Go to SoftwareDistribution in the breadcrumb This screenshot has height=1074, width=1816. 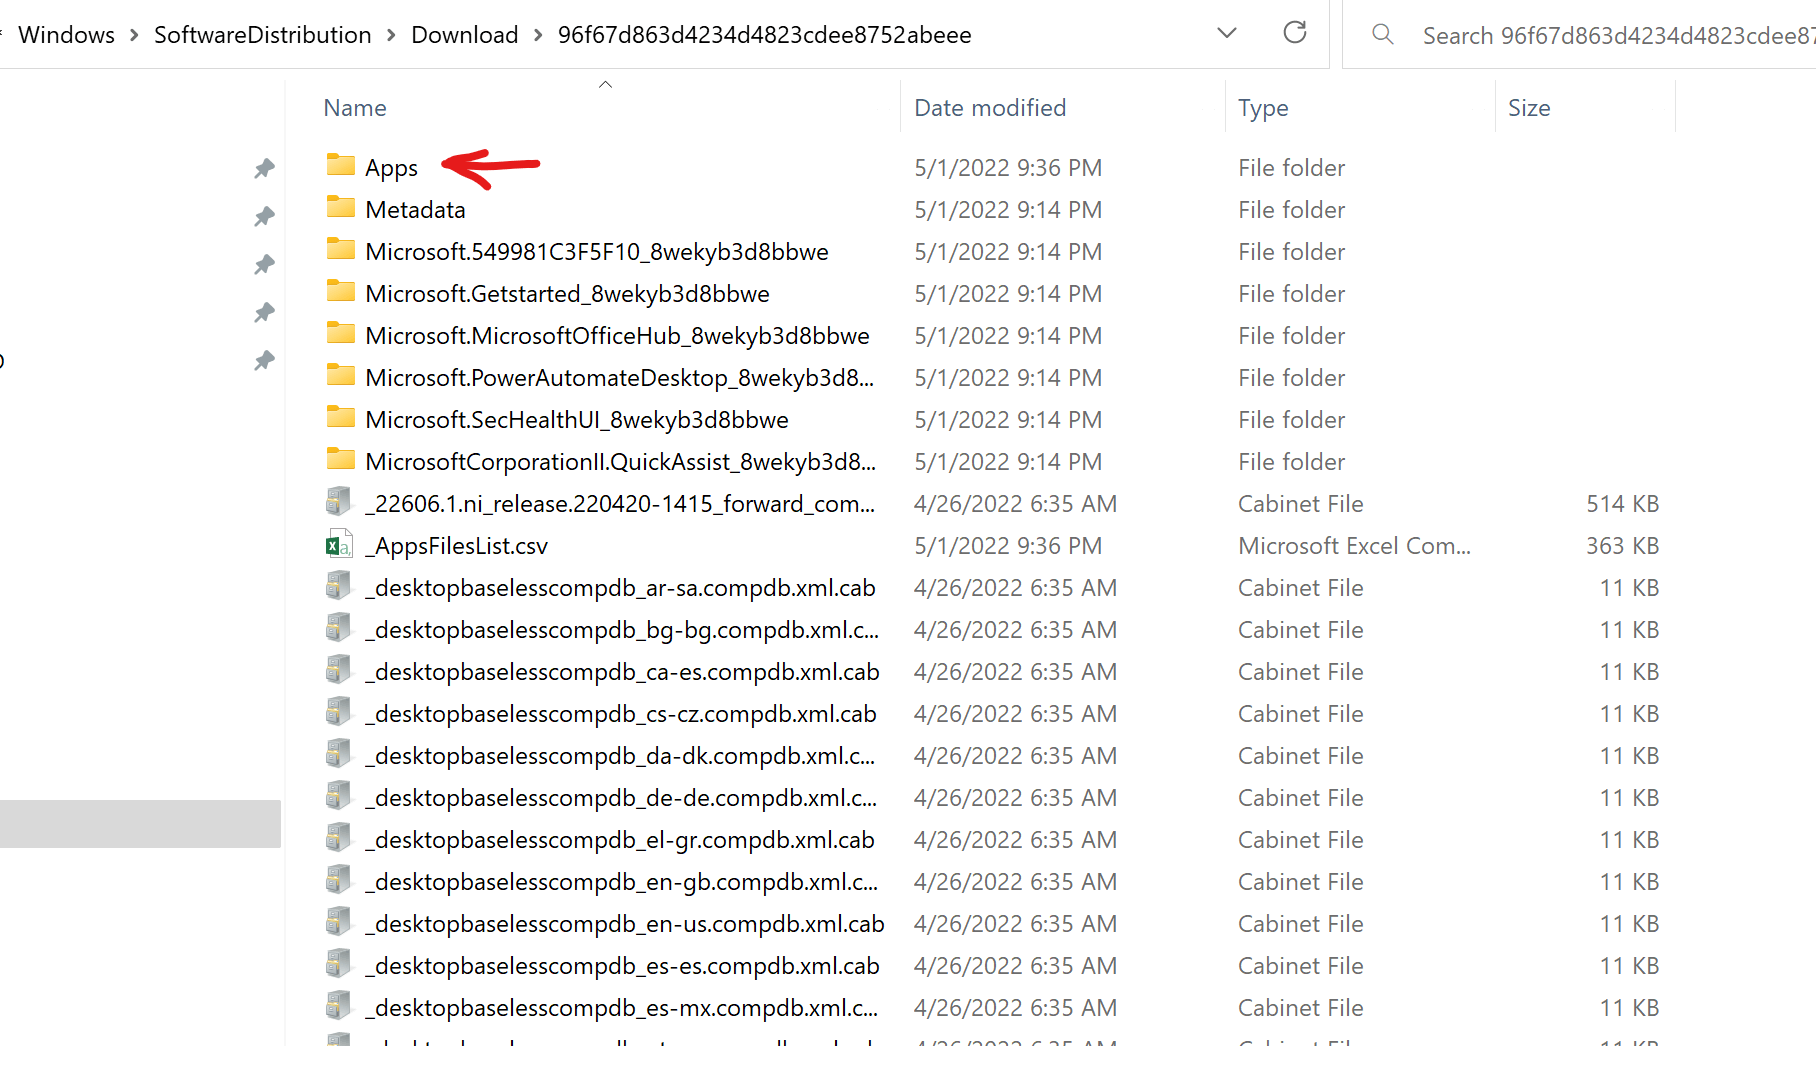262,35
